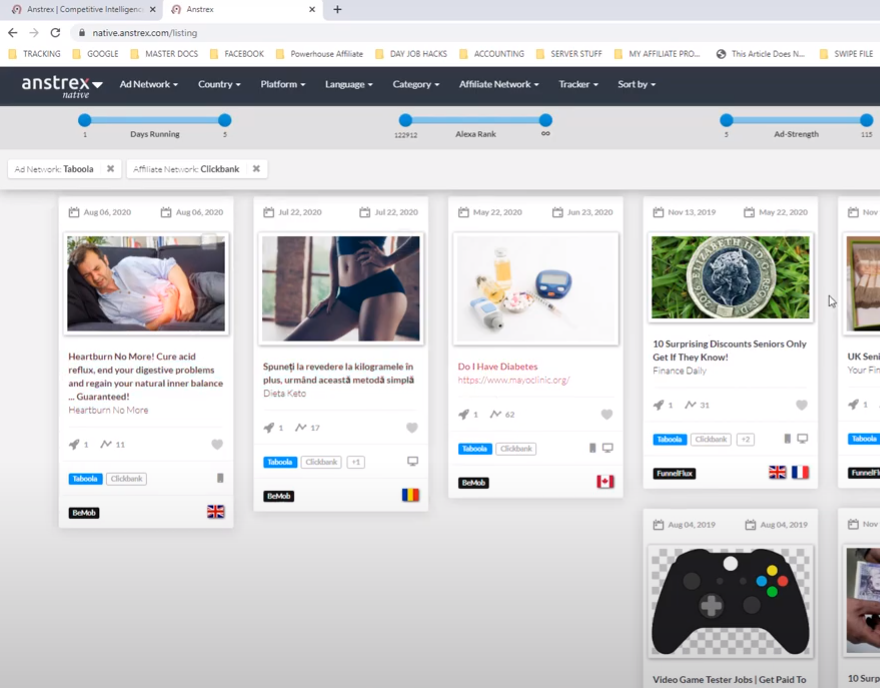Screen dimensions: 880x688
Task: Open a new browser tab with the plus icon
Action: pyautogui.click(x=337, y=9)
